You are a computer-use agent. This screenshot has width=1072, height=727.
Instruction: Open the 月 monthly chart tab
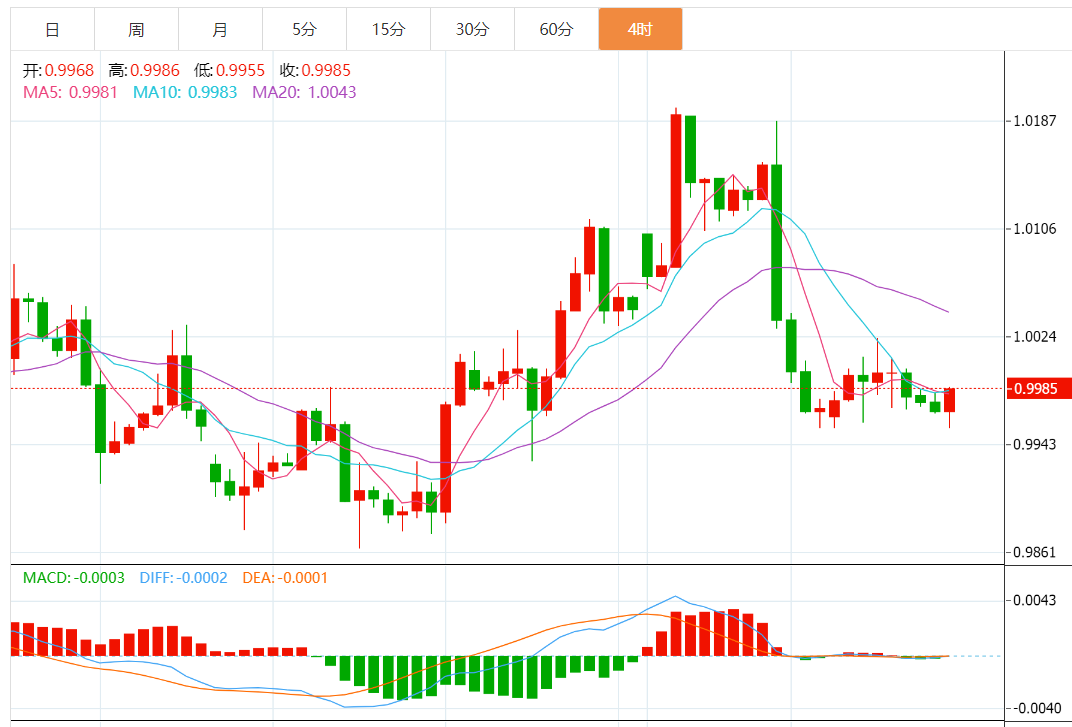[220, 29]
